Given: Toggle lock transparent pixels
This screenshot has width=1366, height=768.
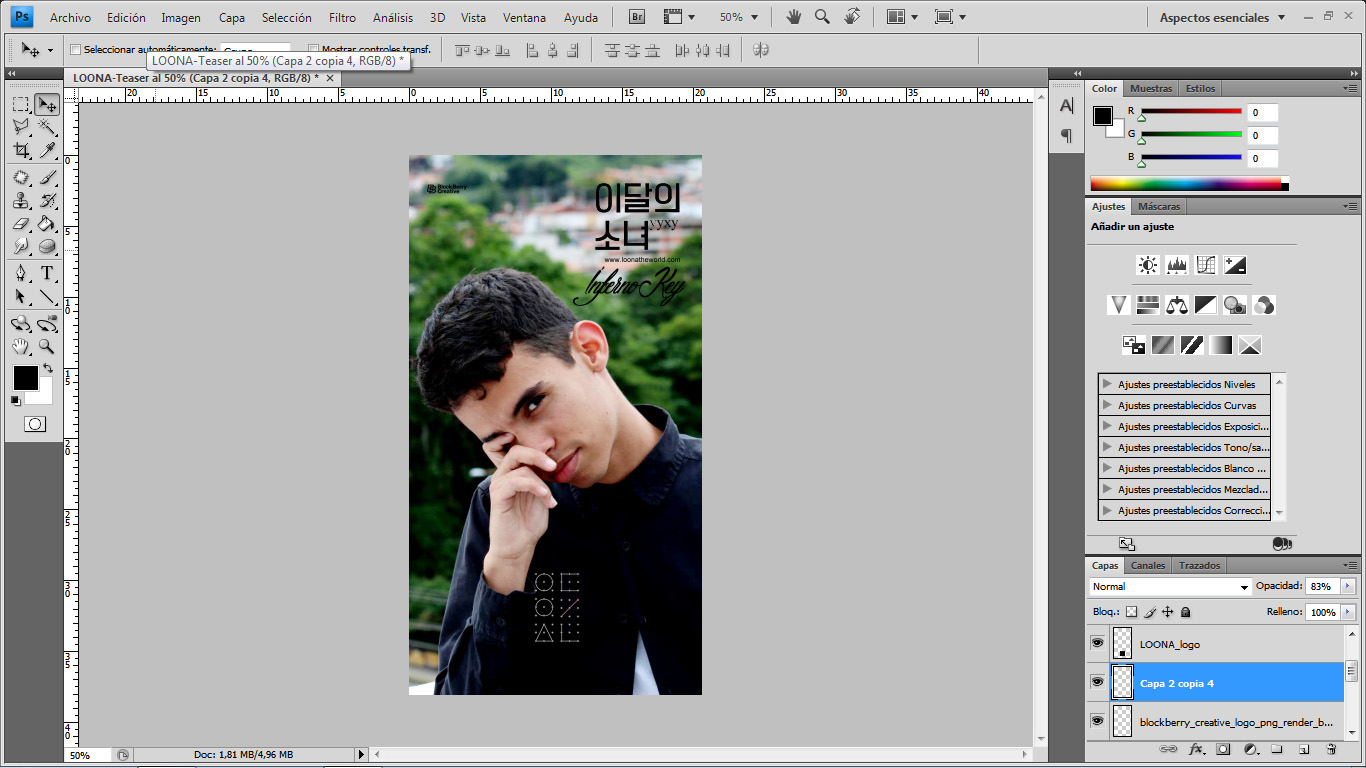Looking at the screenshot, I should coord(1131,611).
